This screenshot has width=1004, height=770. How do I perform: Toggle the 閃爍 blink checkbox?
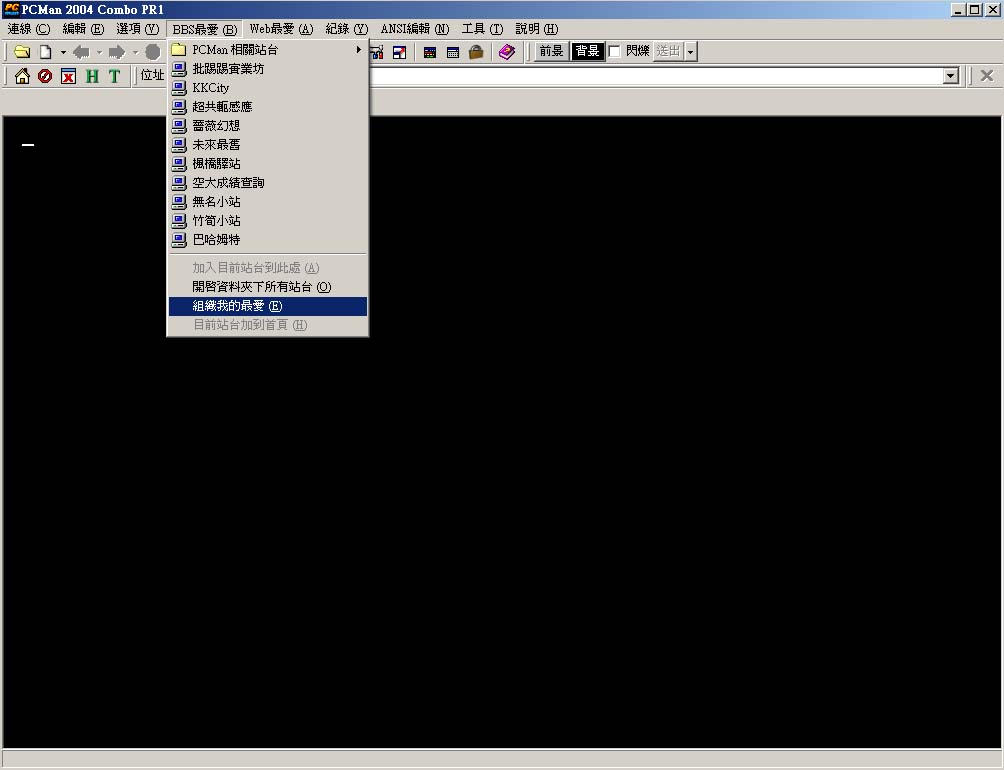tap(615, 51)
